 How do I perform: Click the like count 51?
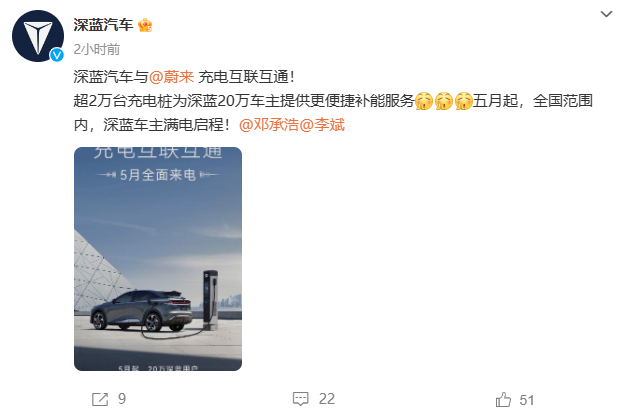[526, 400]
